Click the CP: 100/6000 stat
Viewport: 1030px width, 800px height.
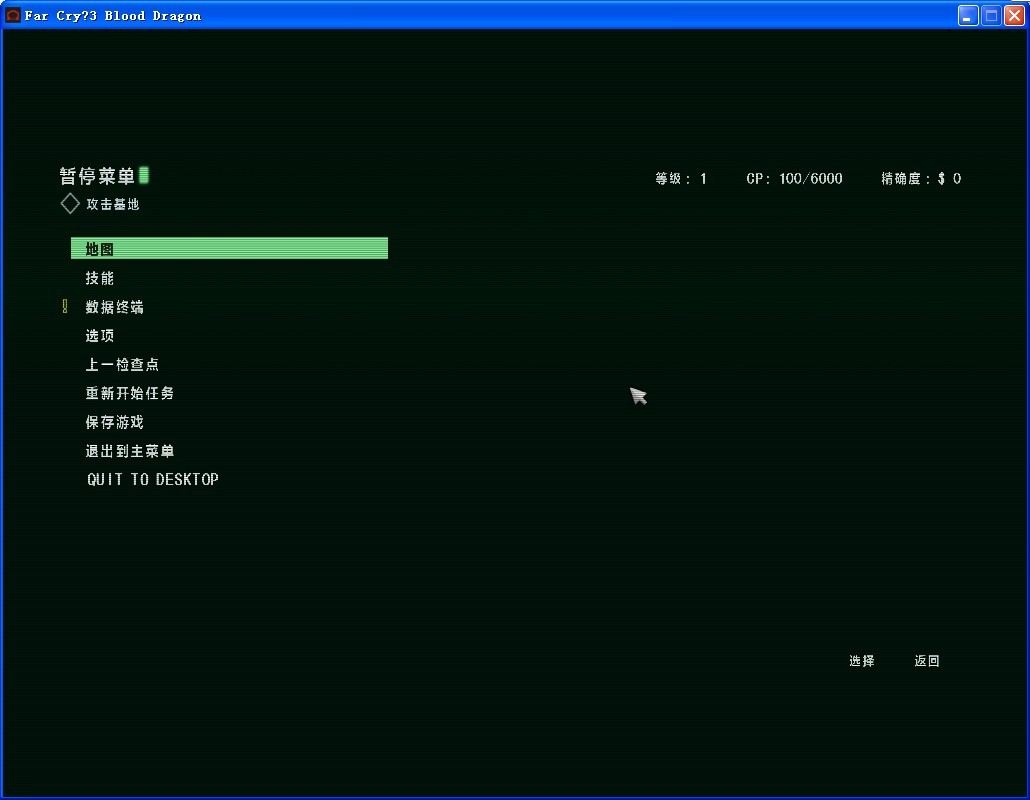(x=794, y=179)
